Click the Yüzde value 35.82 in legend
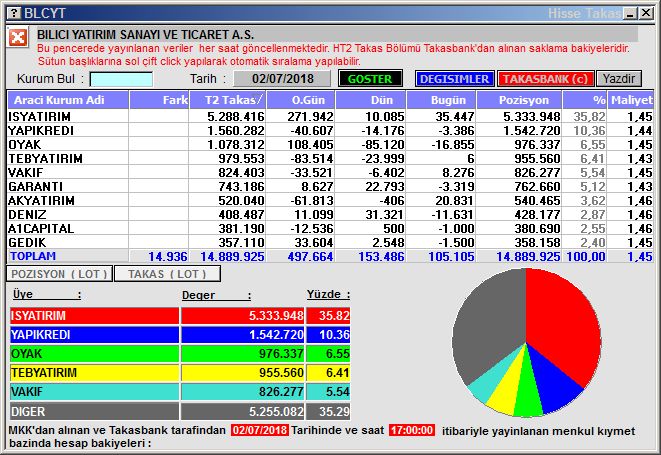 click(334, 316)
